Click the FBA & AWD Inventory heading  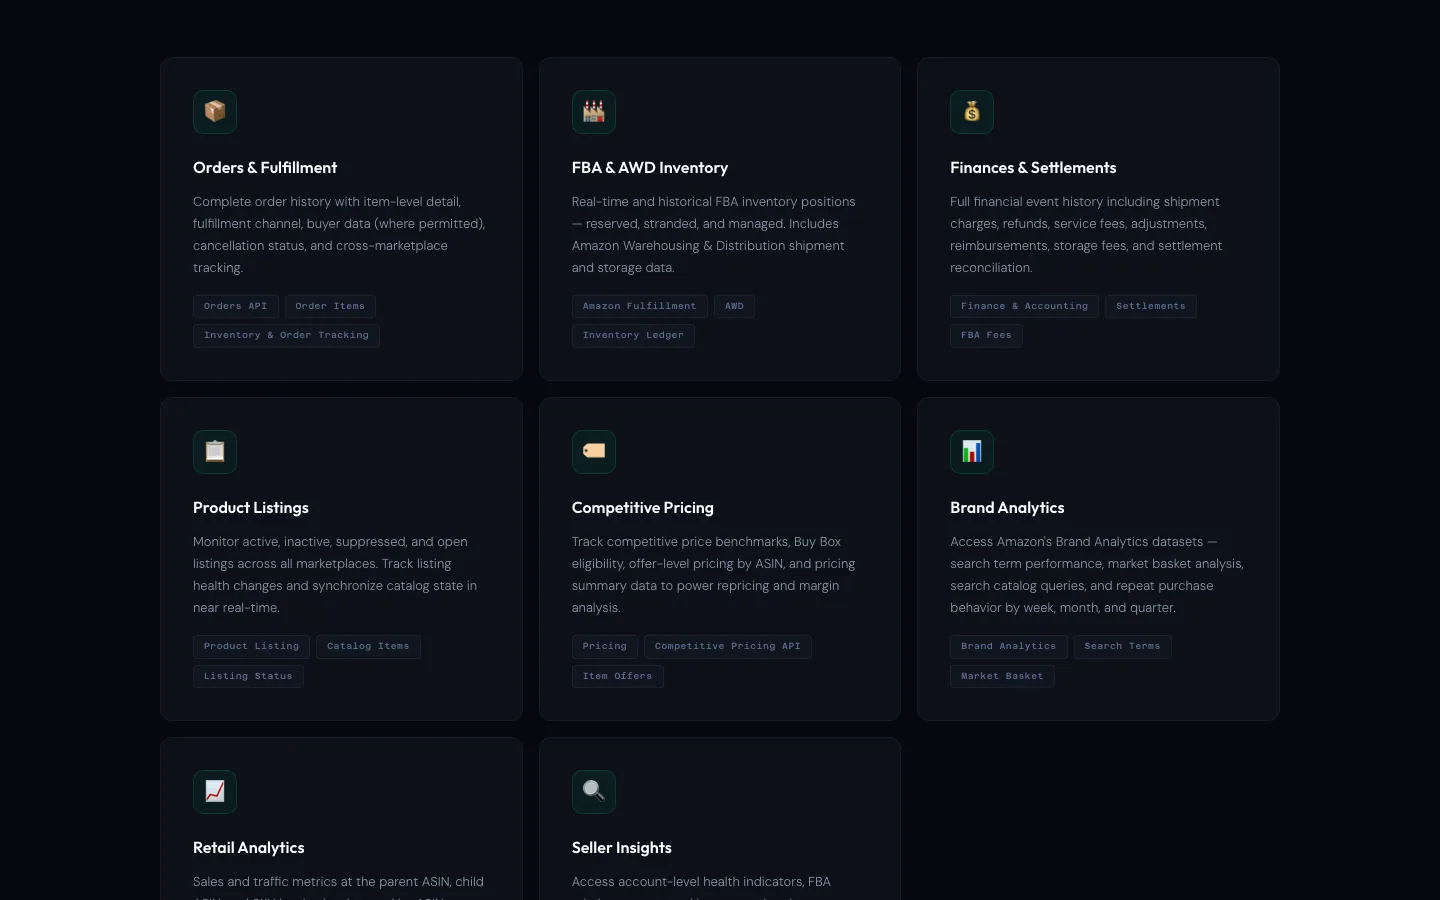pos(650,168)
